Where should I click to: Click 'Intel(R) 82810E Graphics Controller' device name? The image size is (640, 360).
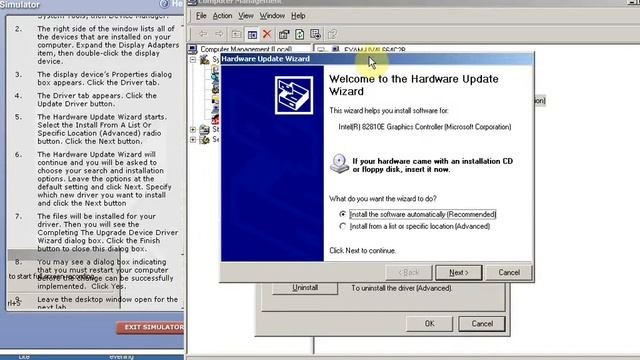click(x=424, y=127)
